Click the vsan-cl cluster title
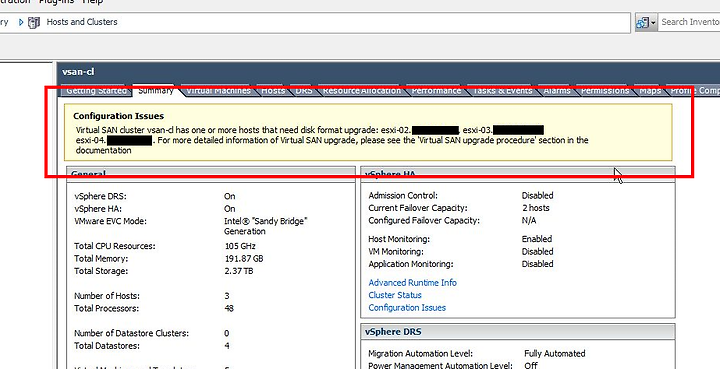This screenshot has height=369, width=720. coord(79,72)
